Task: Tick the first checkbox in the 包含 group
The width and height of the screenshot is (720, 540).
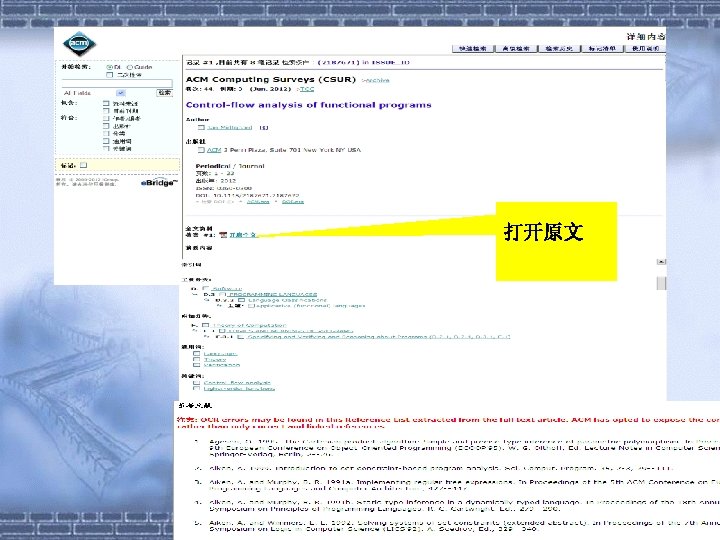Action: (106, 104)
